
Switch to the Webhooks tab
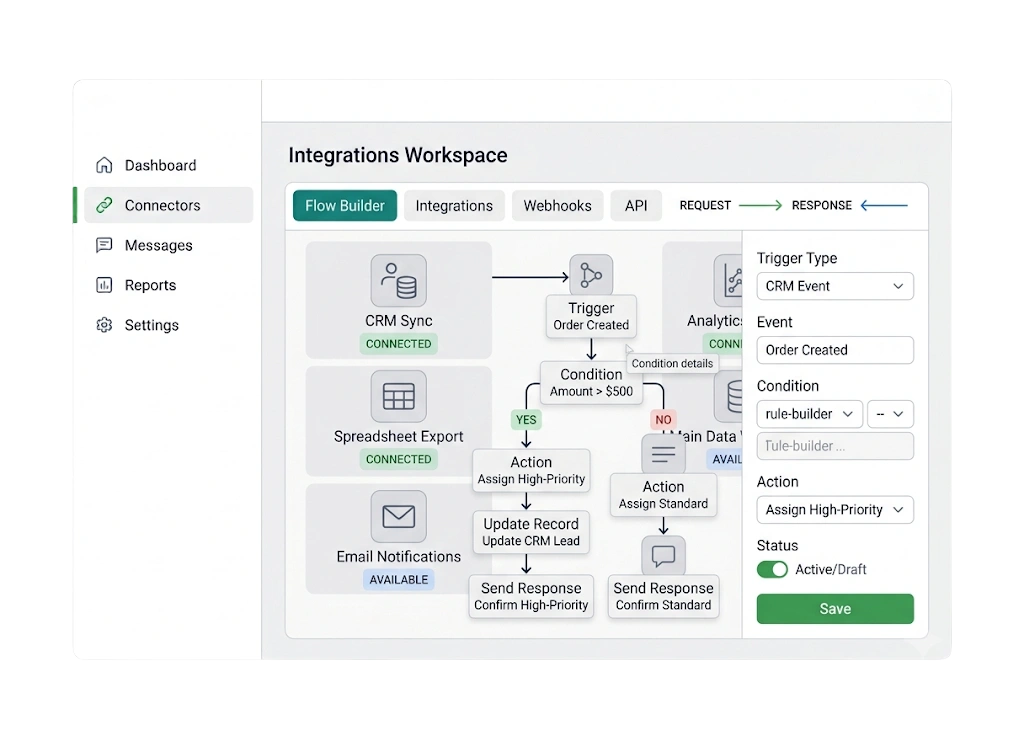pyautogui.click(x=558, y=206)
